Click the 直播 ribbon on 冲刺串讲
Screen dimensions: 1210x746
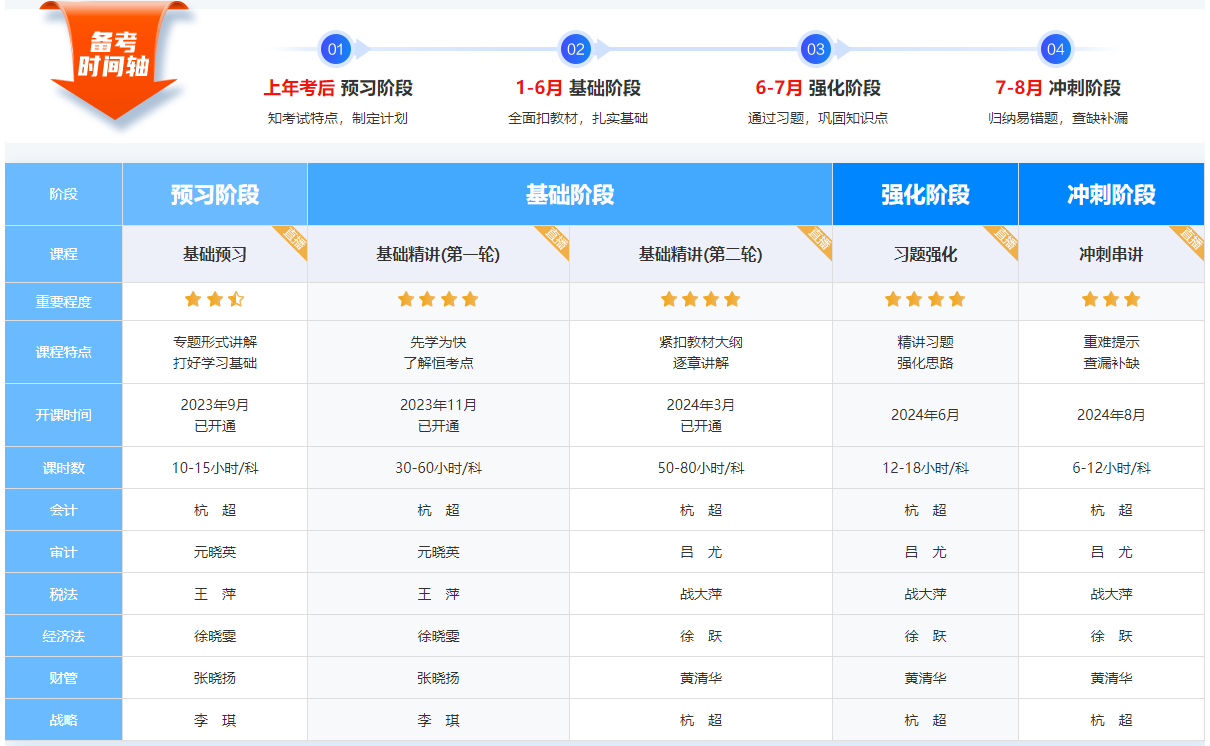[x=1189, y=239]
